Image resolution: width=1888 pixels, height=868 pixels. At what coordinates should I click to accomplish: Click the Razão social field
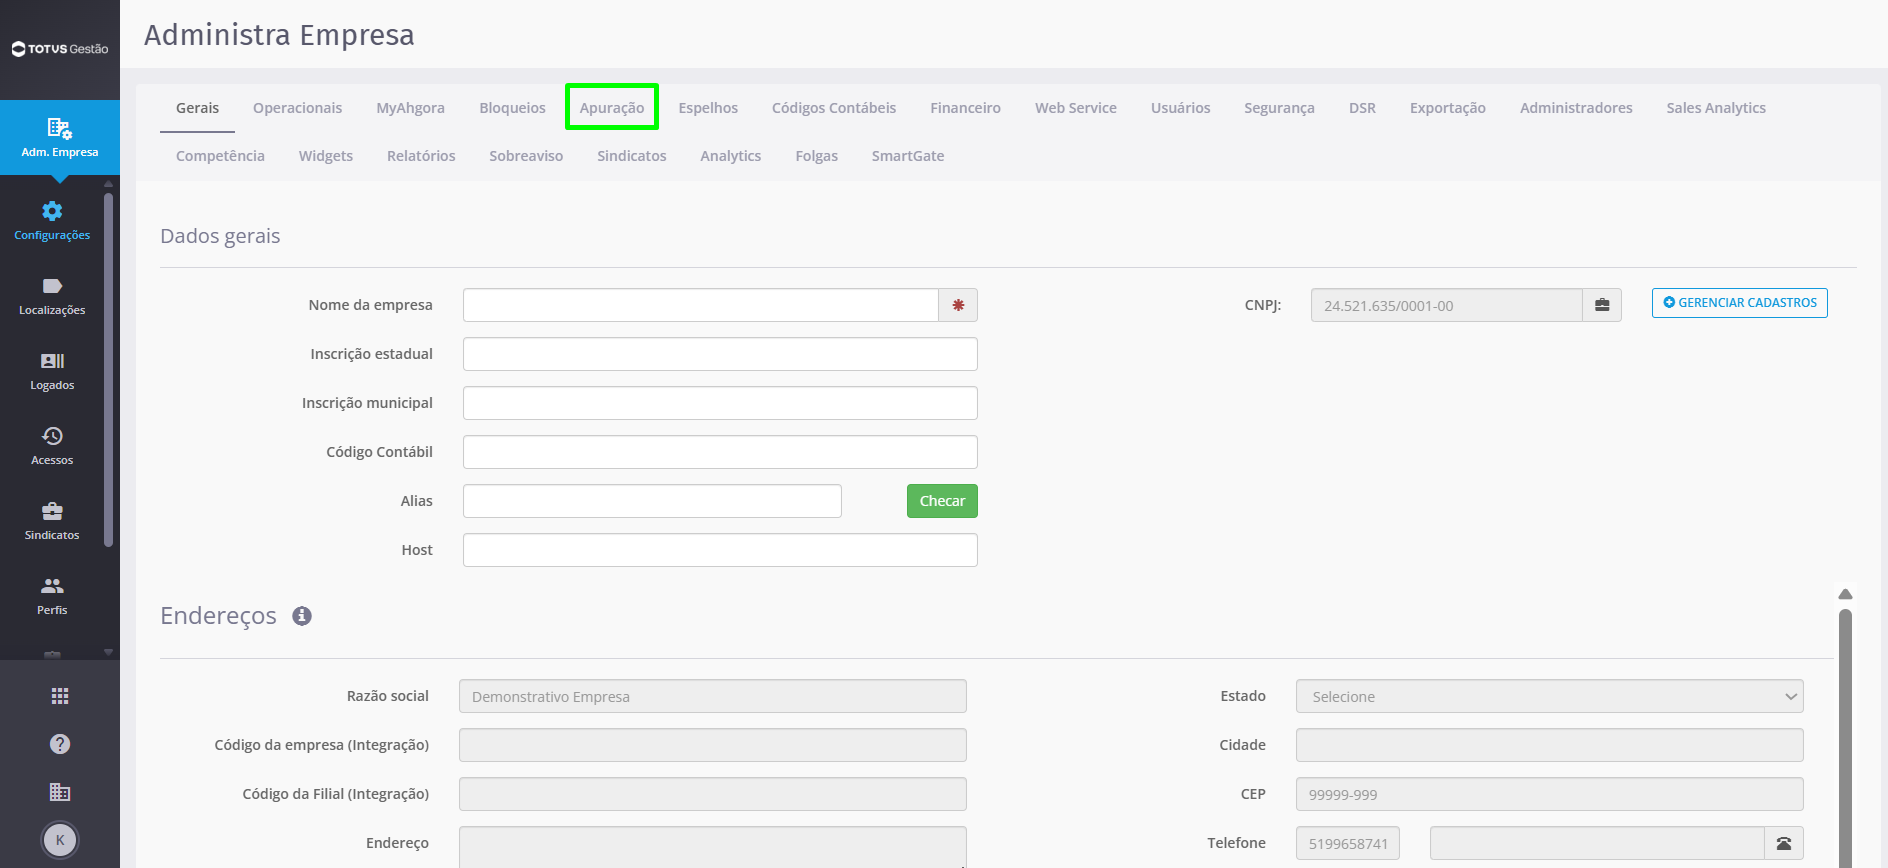point(713,696)
